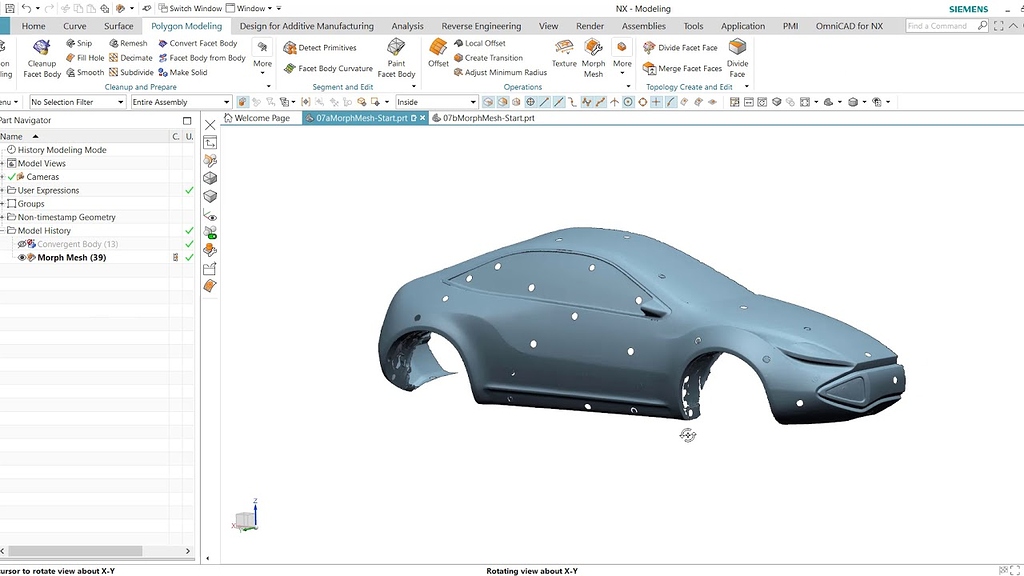This screenshot has height=576, width=1024.
Task: Toggle visibility checkmark next to Morph Mesh
Action: pos(187,257)
